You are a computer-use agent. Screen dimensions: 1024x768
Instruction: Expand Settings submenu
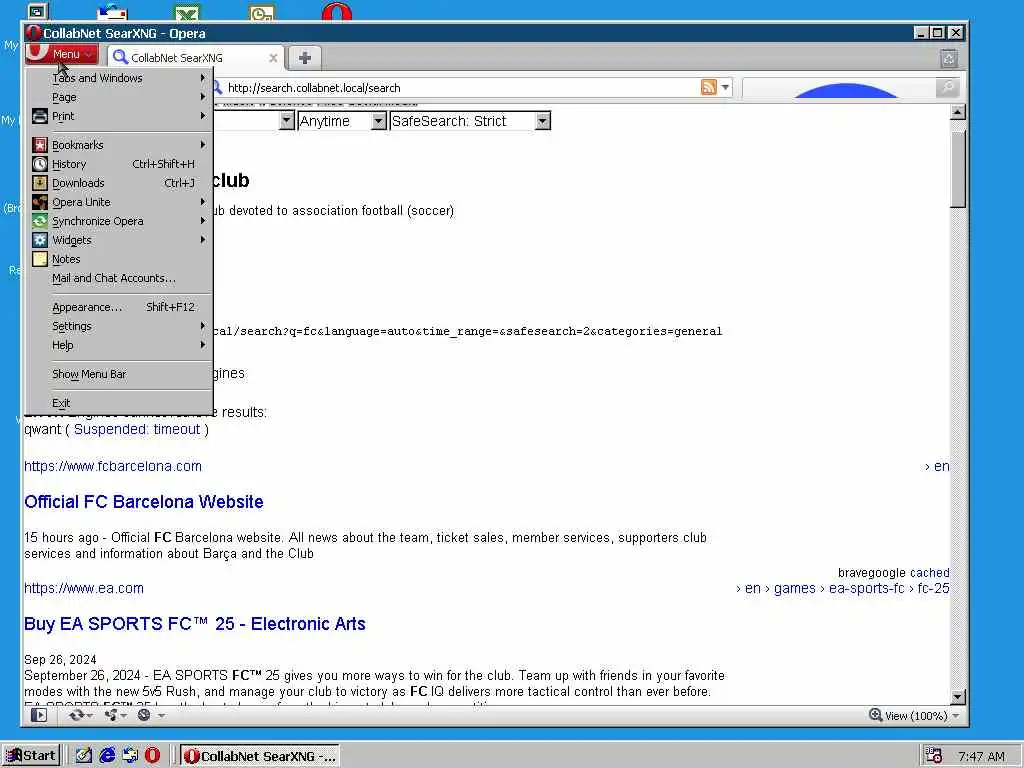tap(120, 325)
